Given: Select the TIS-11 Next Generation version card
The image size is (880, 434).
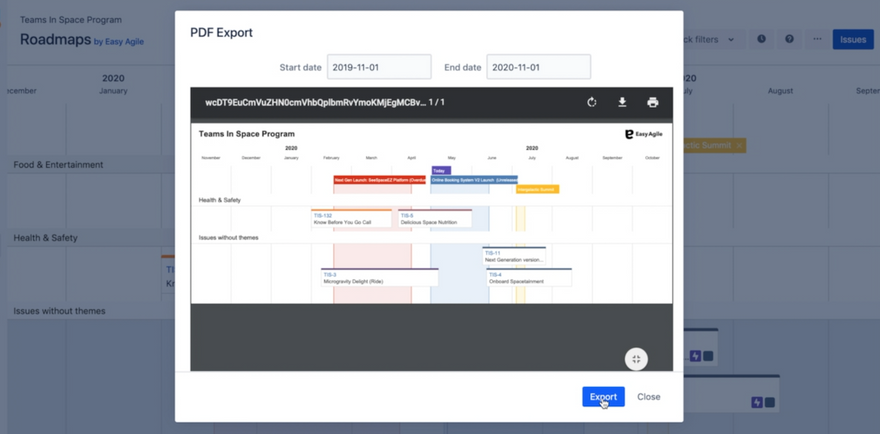Looking at the screenshot, I should click(514, 256).
